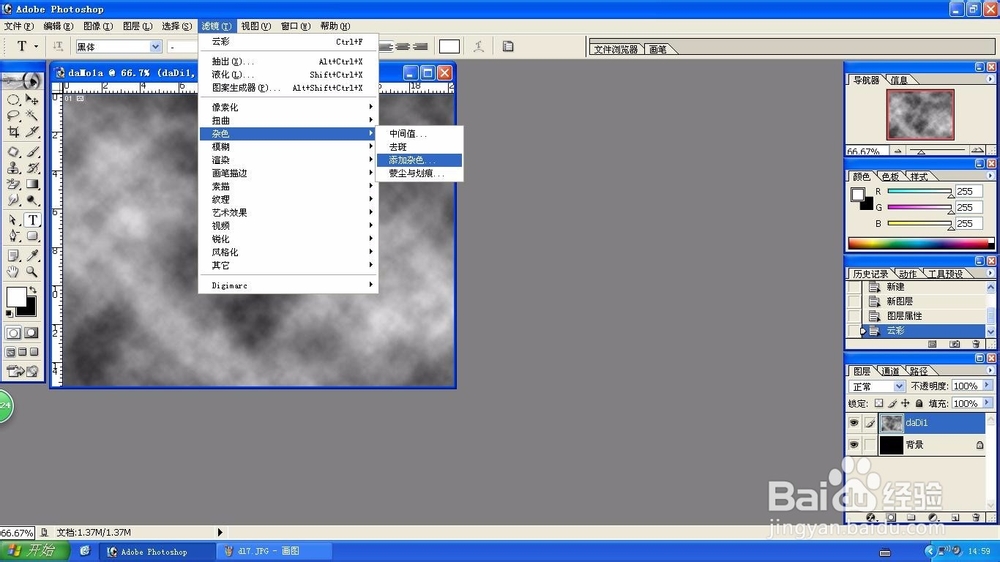The height and width of the screenshot is (562, 1000).
Task: Select the History Brush tool
Action: 32,168
